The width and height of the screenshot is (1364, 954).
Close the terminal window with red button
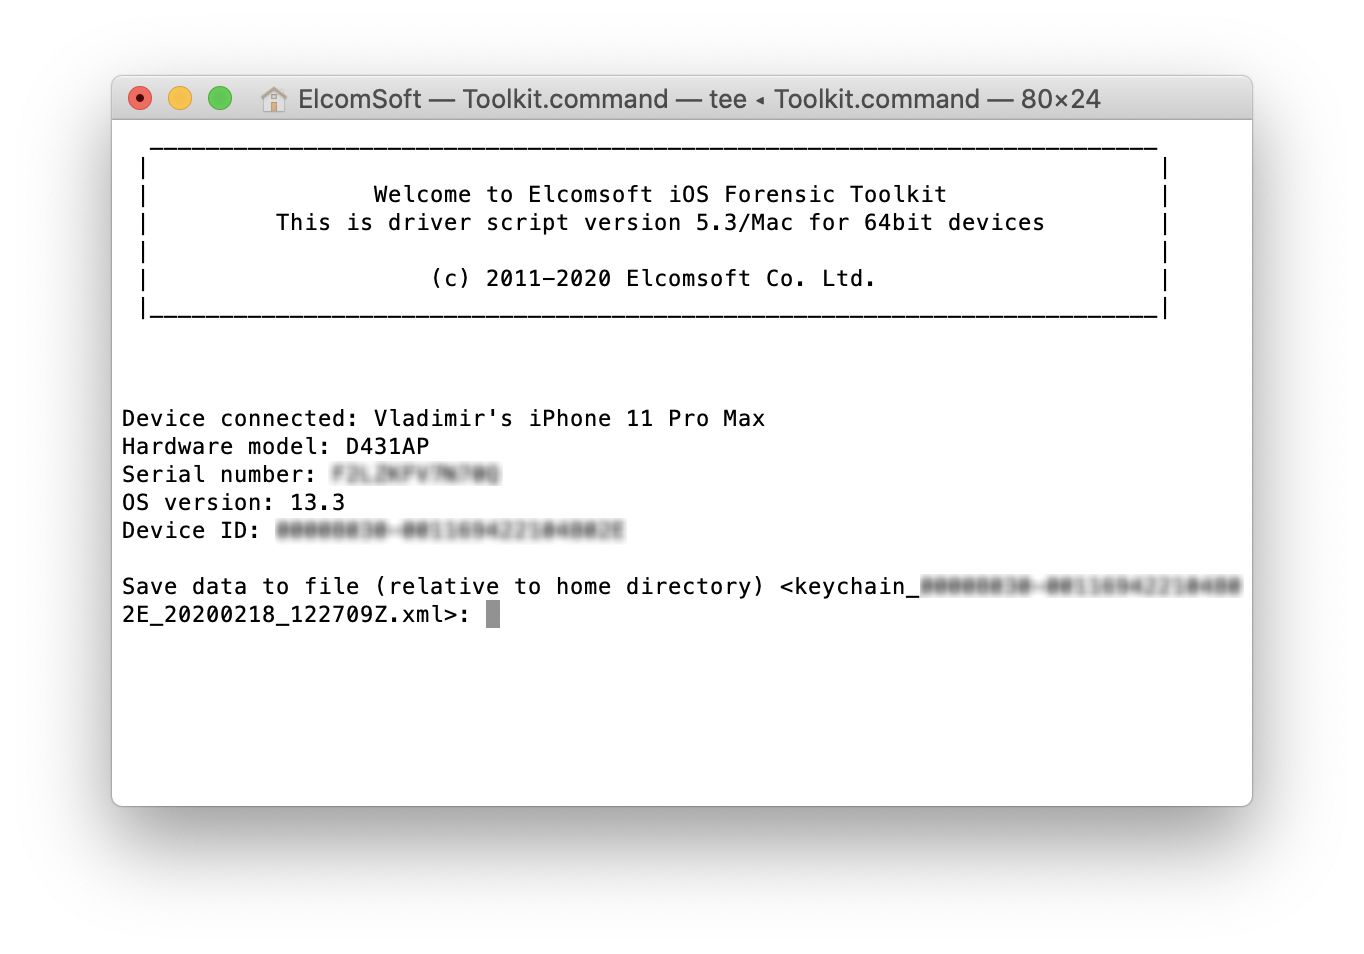(x=140, y=98)
